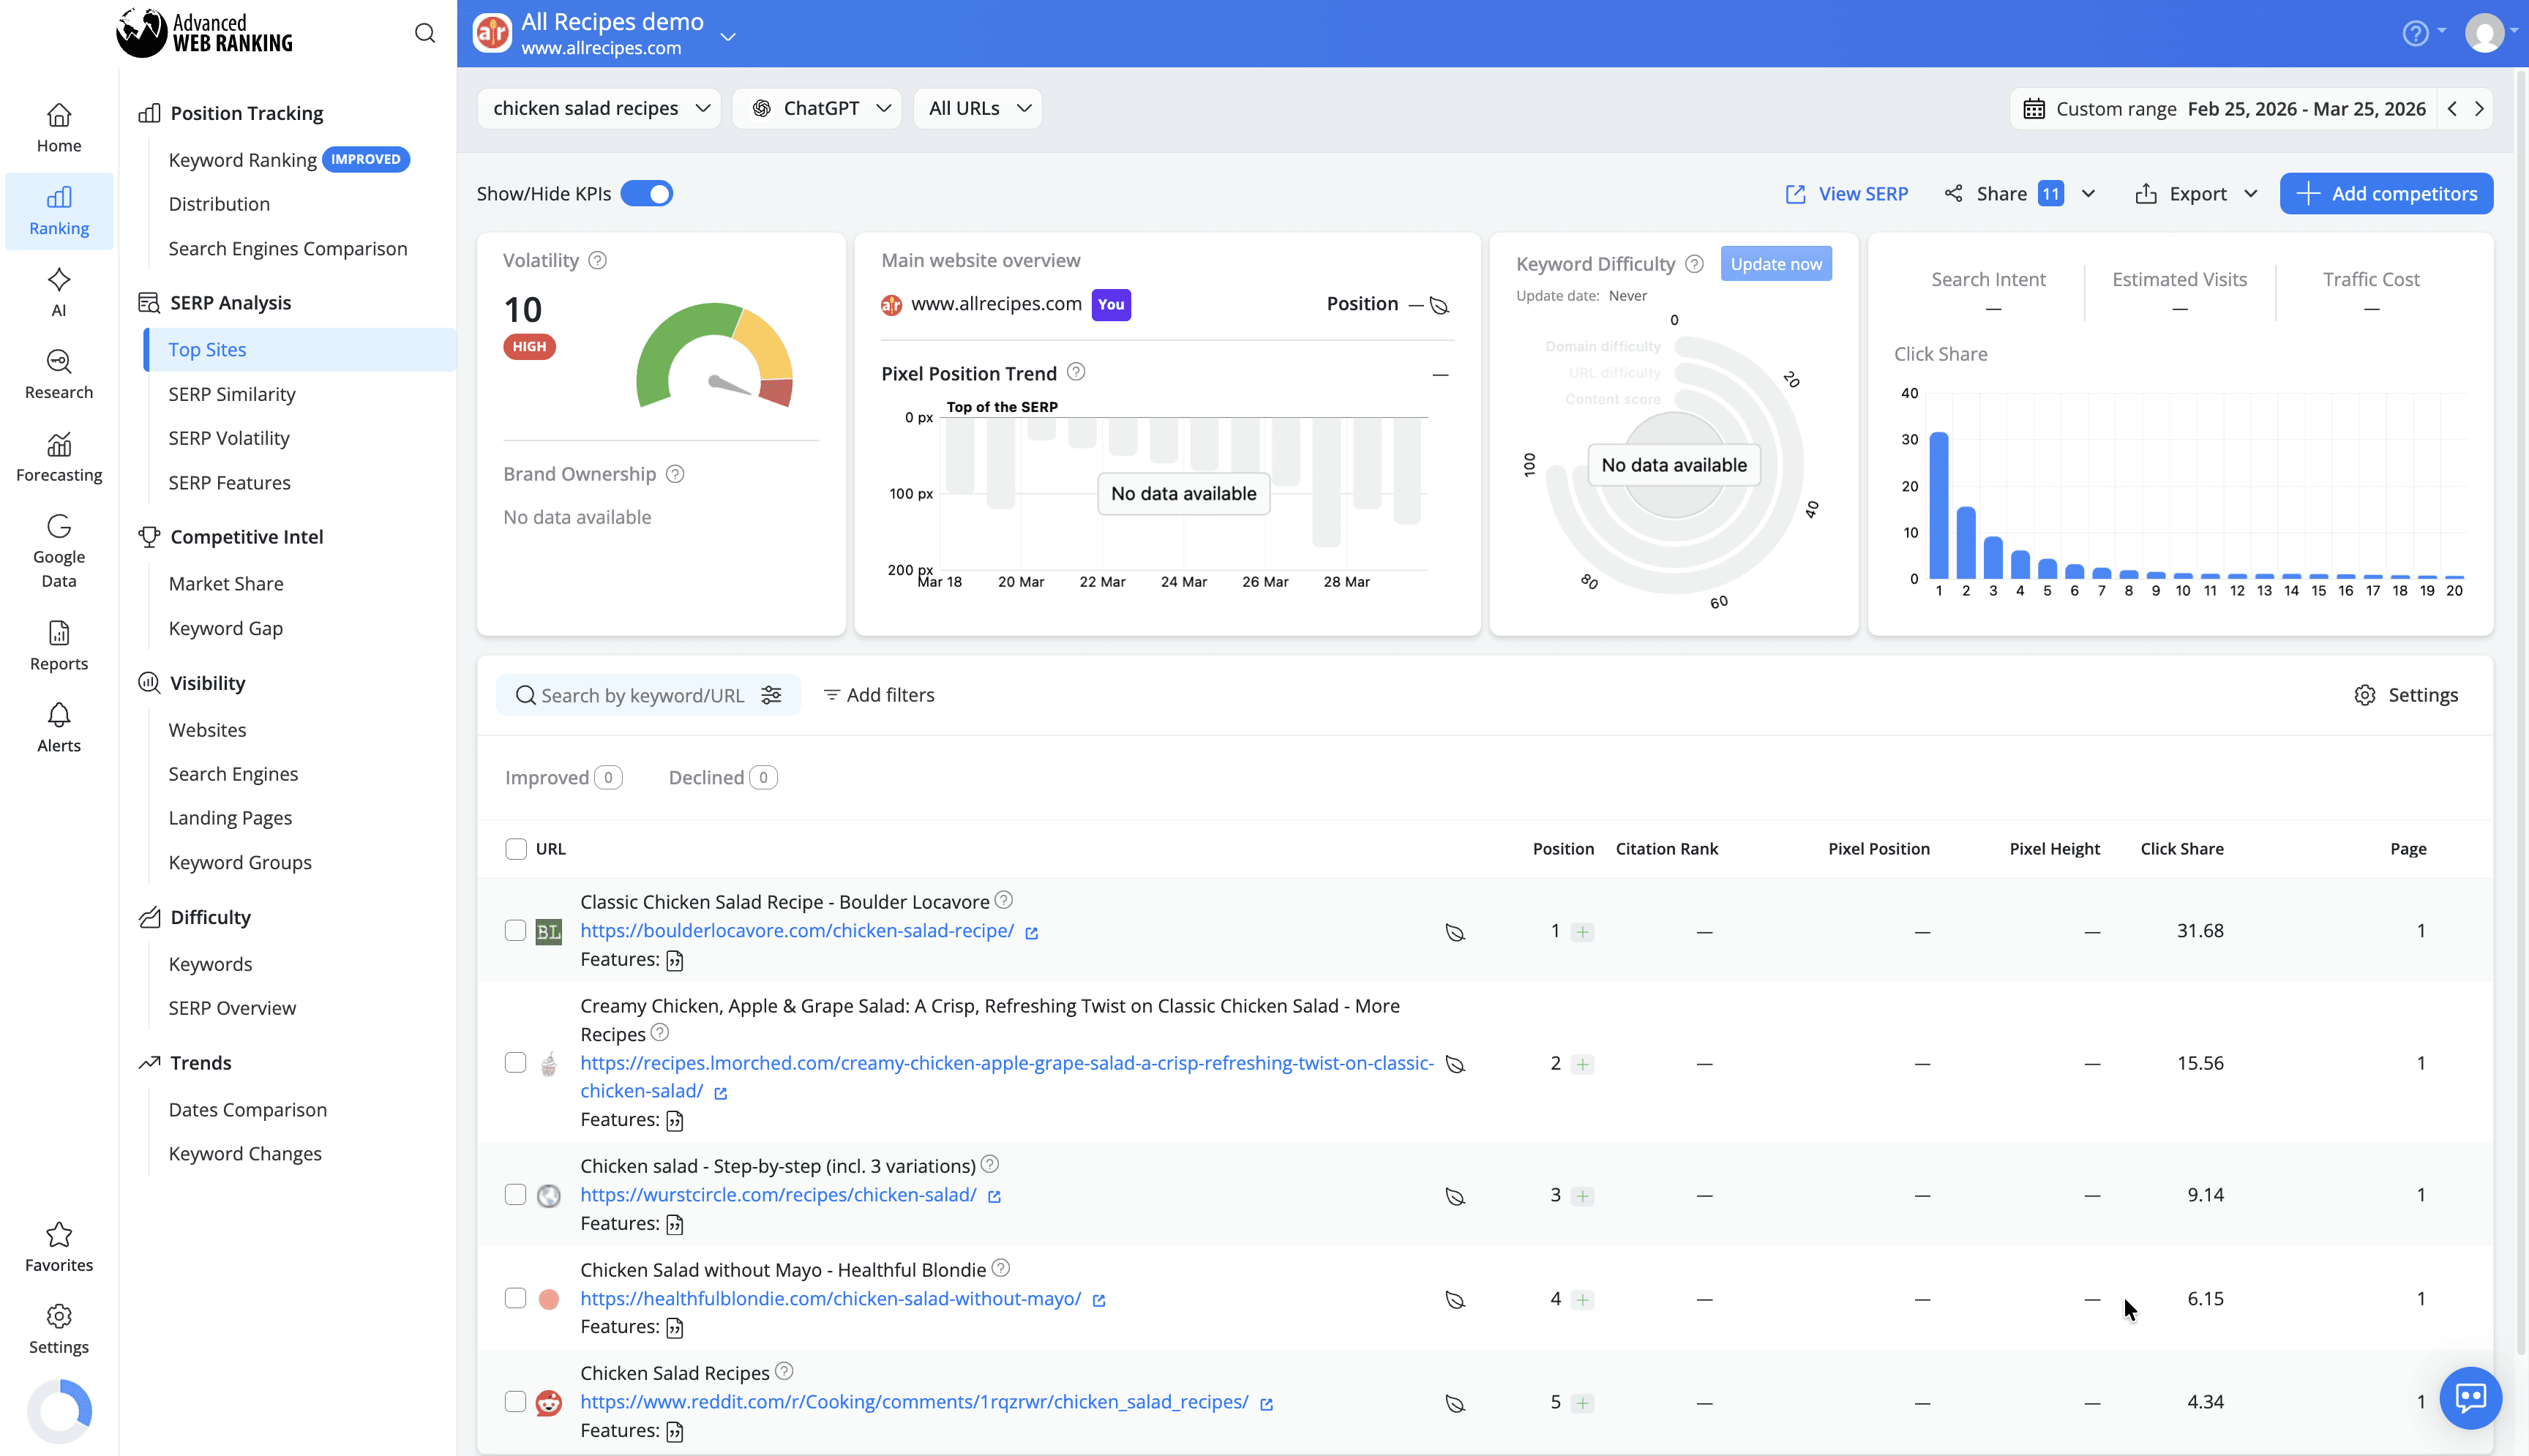Screen dimensions: 2529x1456
Task: Click Volatility help question mark icon
Action: [x=597, y=261]
